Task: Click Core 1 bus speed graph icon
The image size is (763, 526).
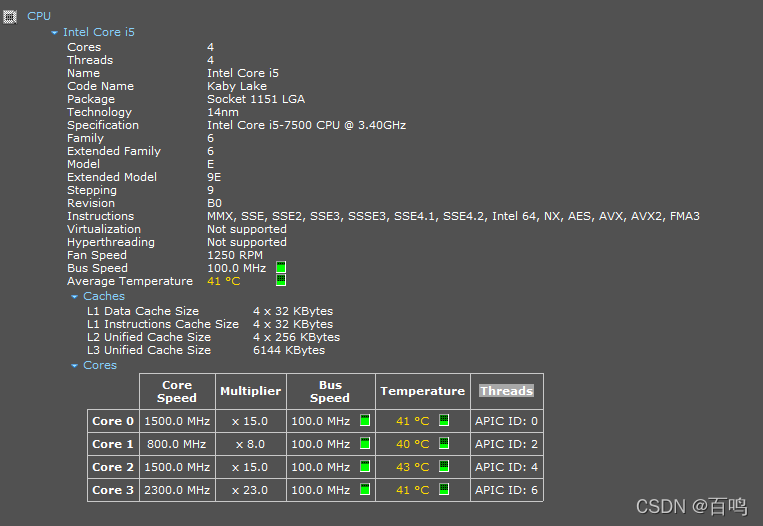Action: [x=365, y=443]
